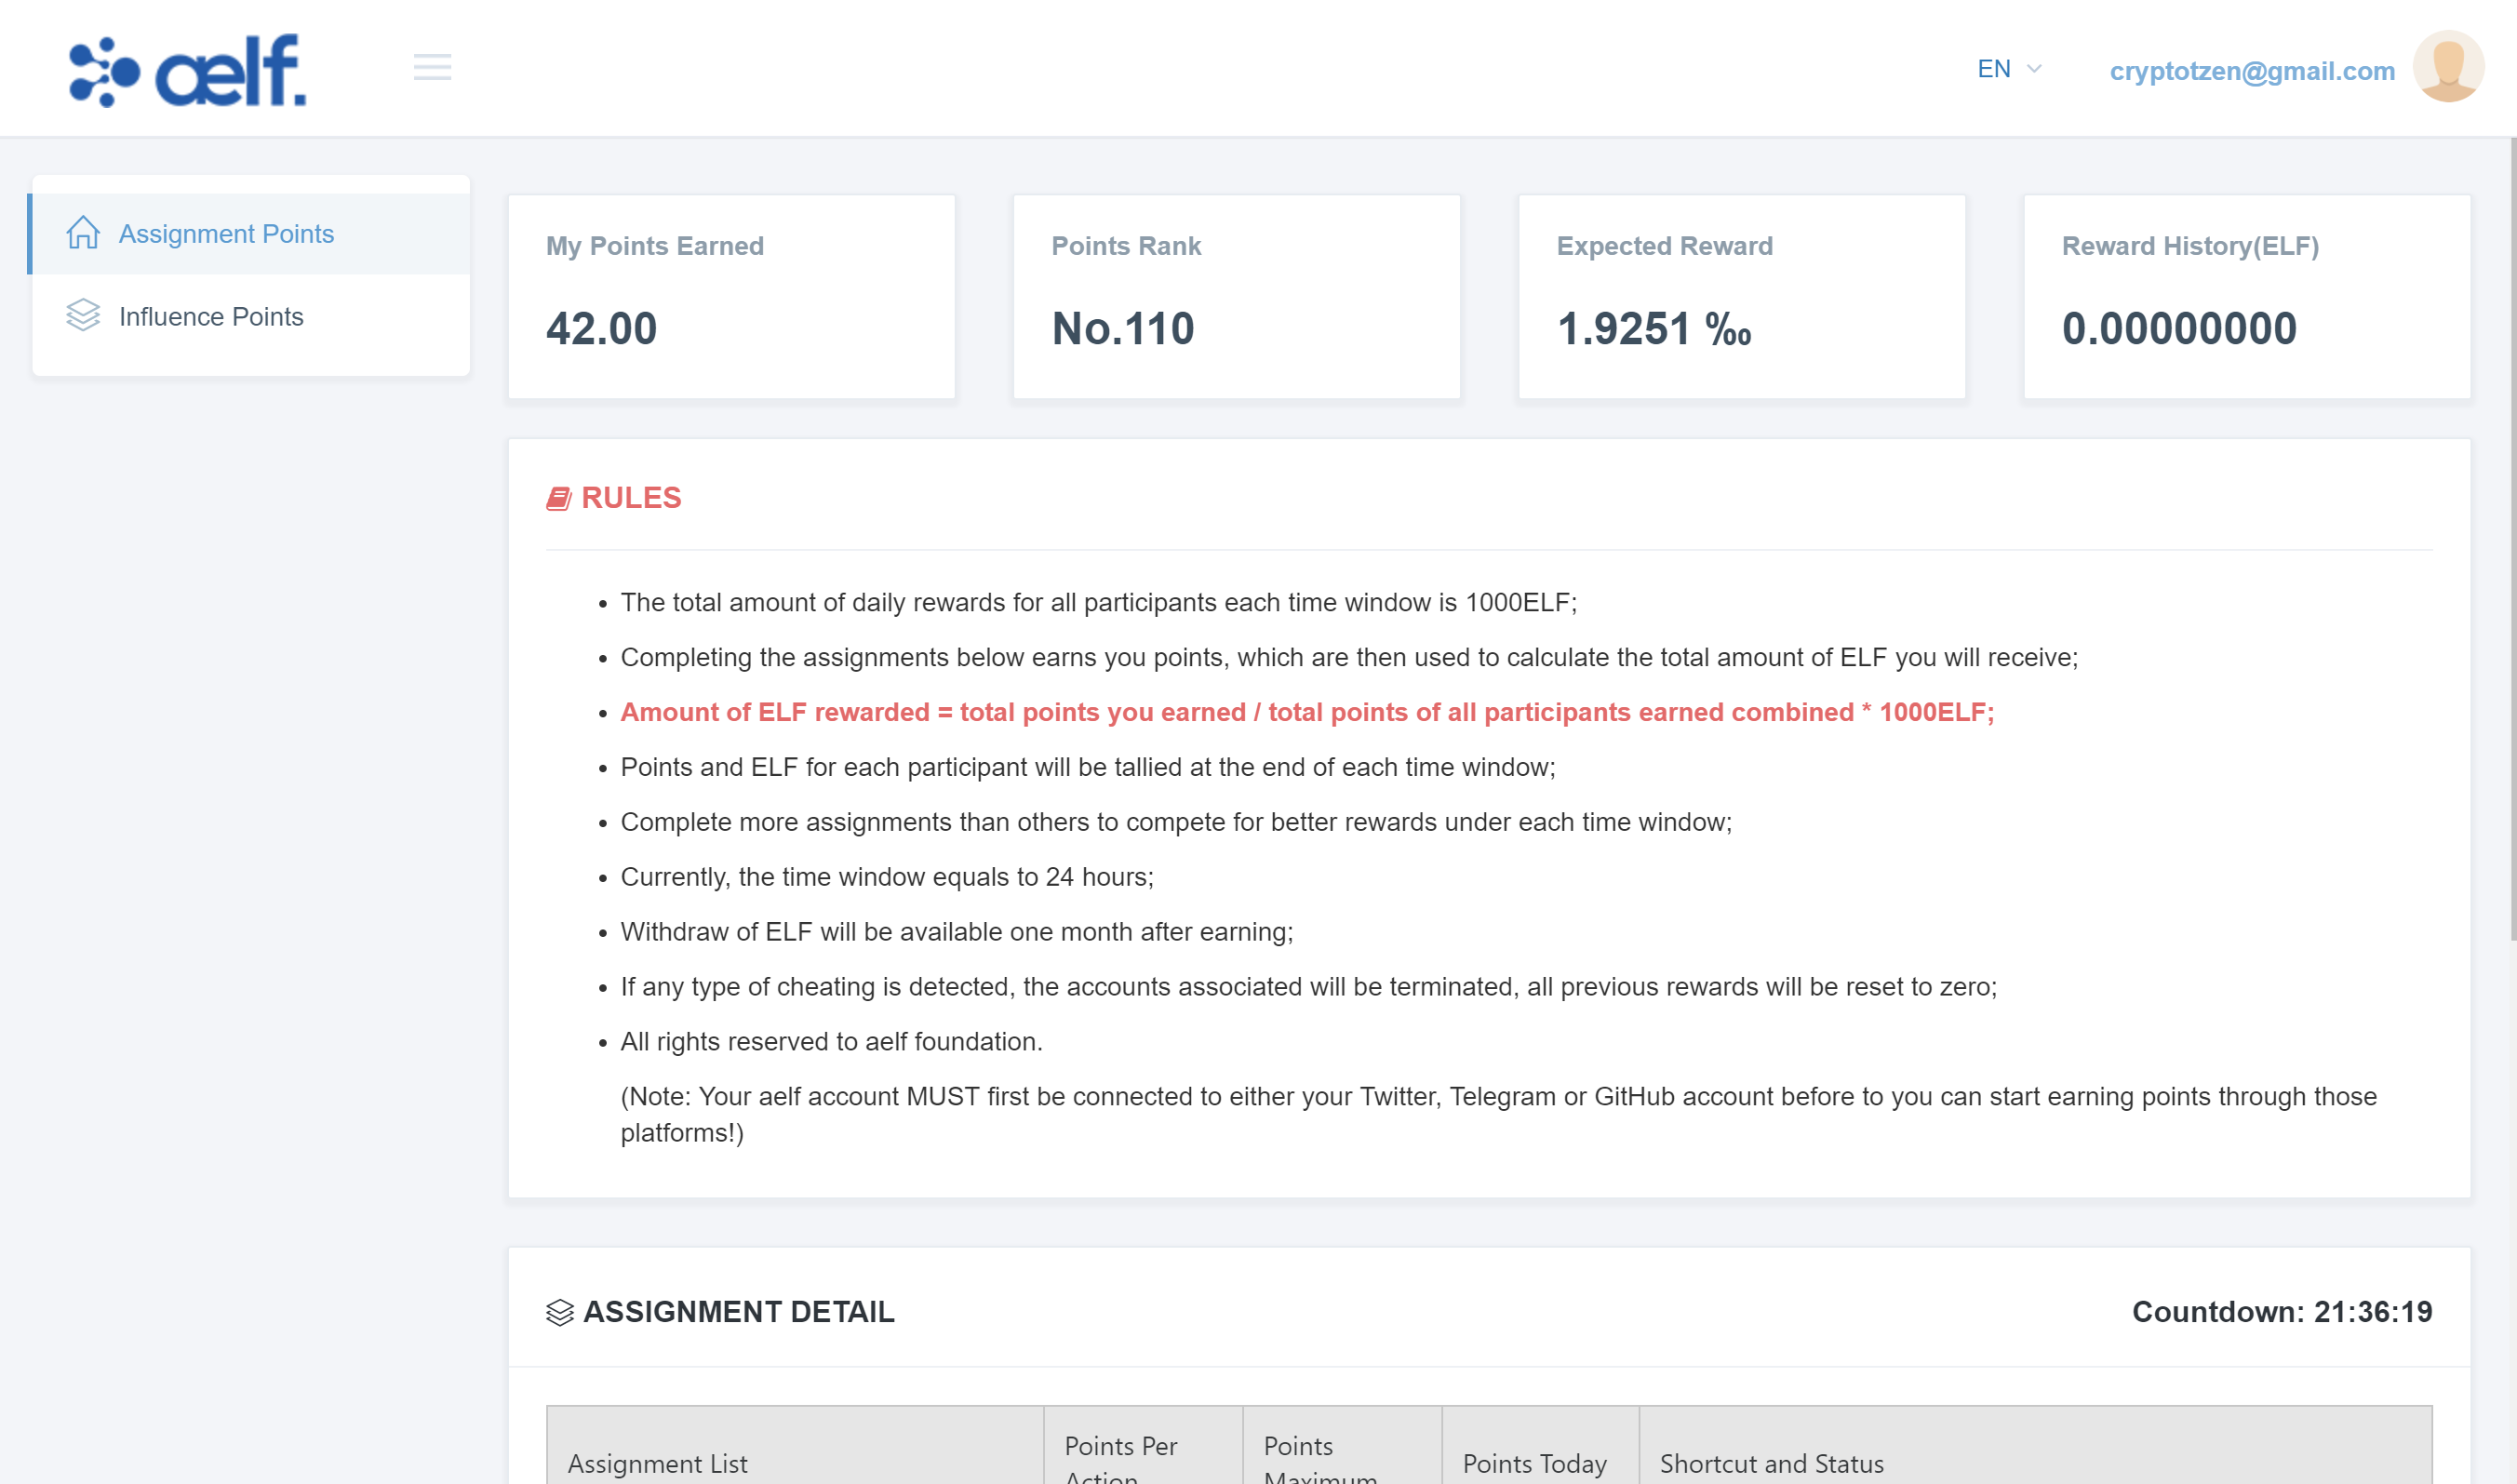Toggle the hamburger sidebar menu icon
The height and width of the screenshot is (1484, 2517).
(x=432, y=68)
